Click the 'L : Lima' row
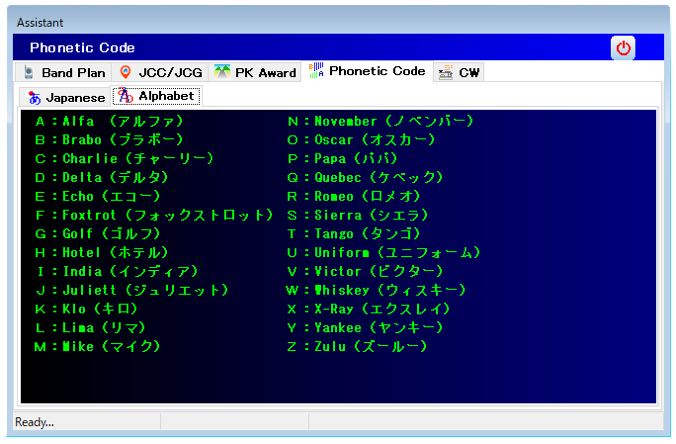 tap(91, 328)
